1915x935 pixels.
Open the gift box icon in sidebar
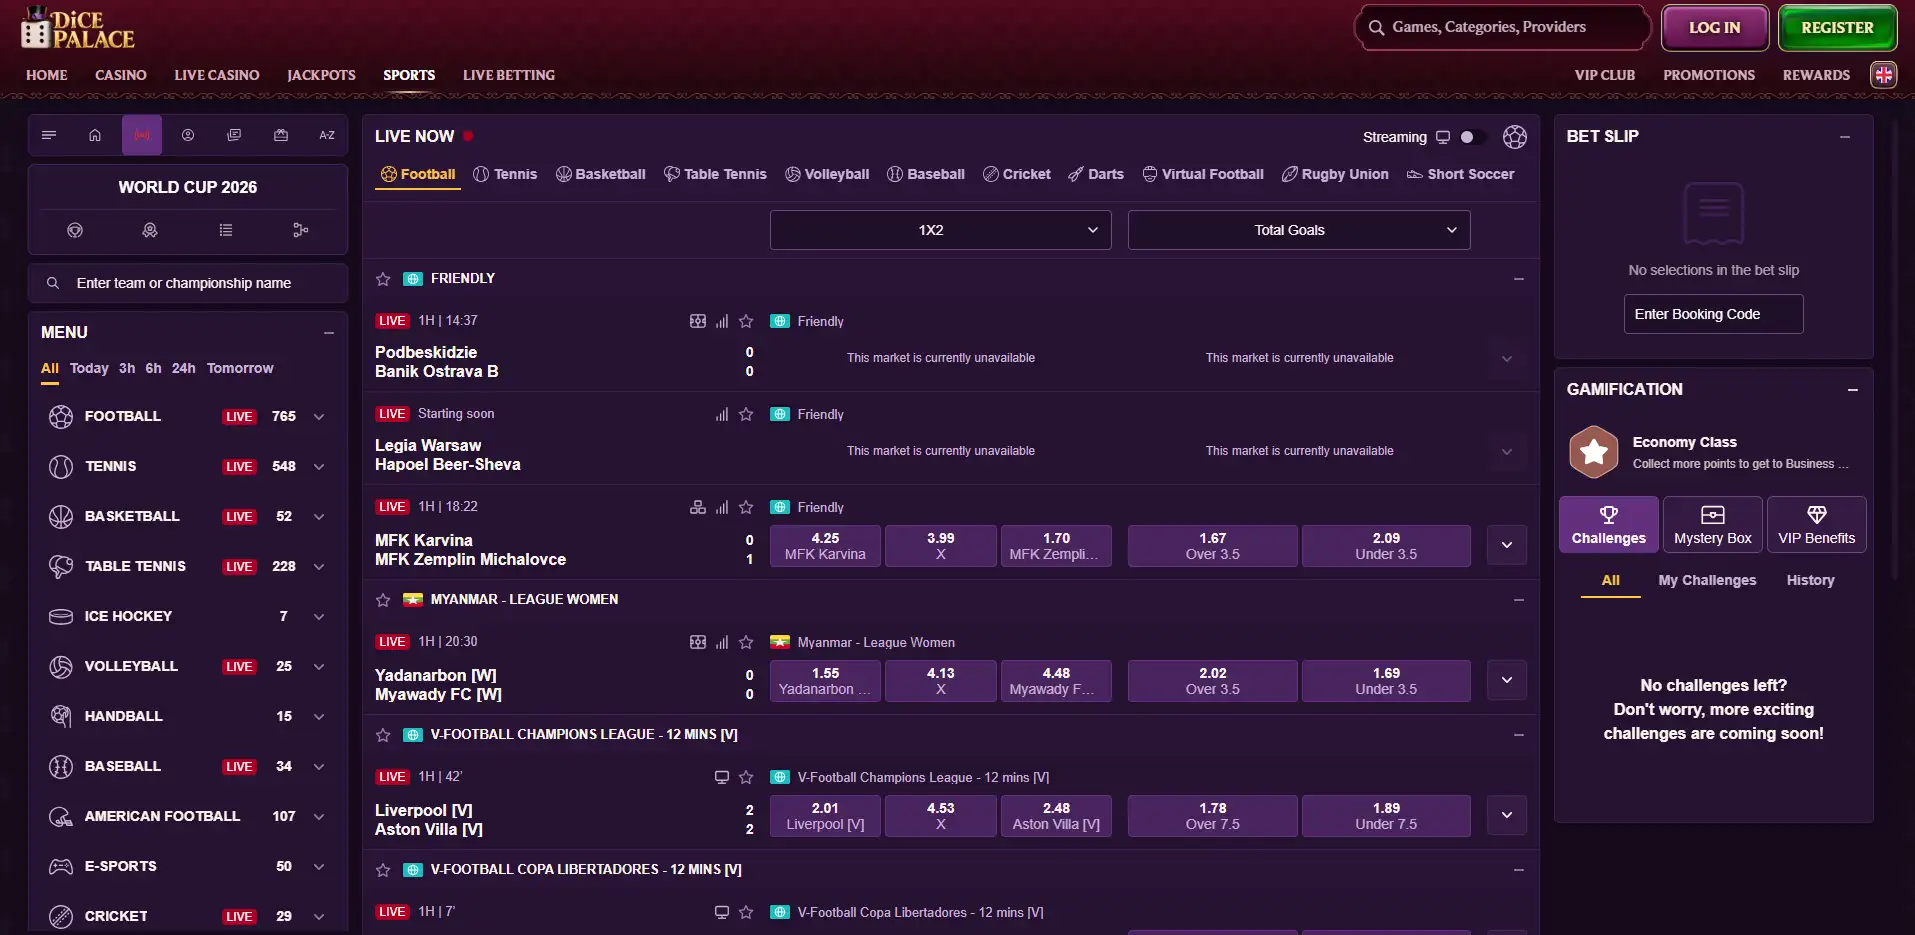click(281, 135)
